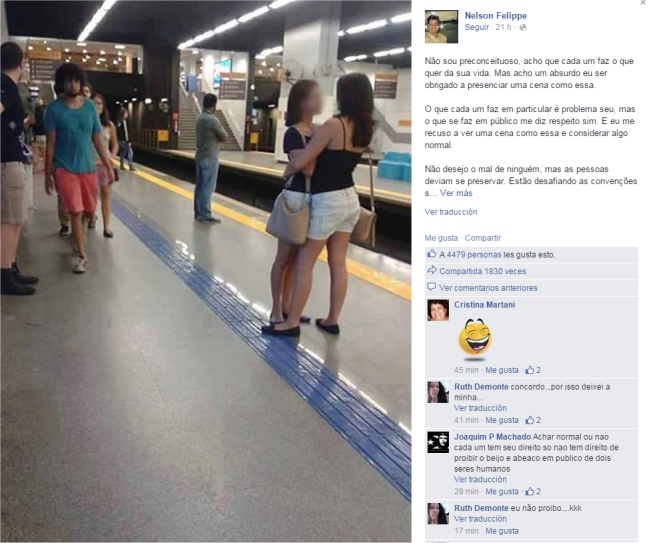649x543 pixels.
Task: Click the laughing emoji sticker
Action: (475, 337)
